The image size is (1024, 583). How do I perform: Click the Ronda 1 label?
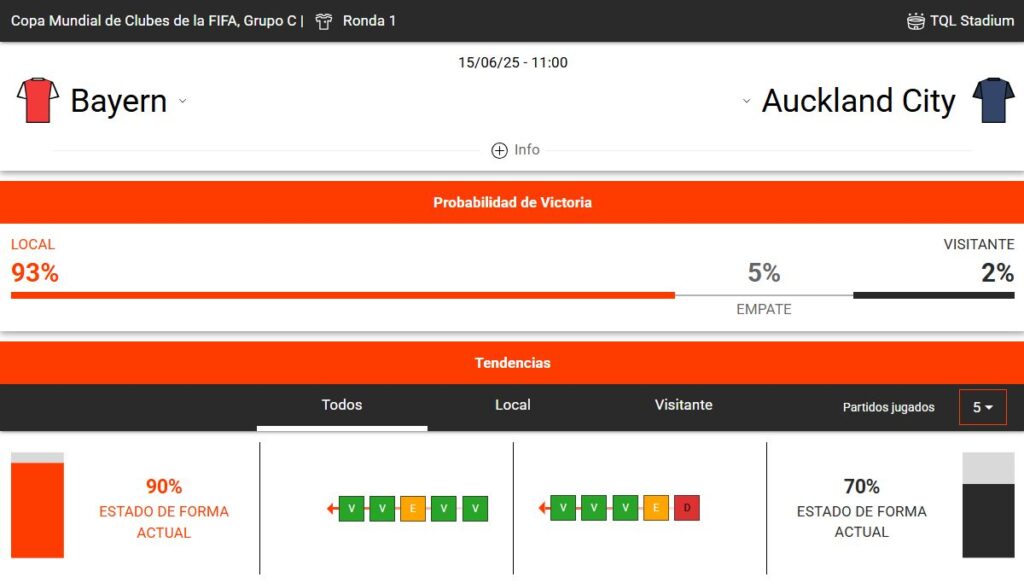(x=369, y=21)
